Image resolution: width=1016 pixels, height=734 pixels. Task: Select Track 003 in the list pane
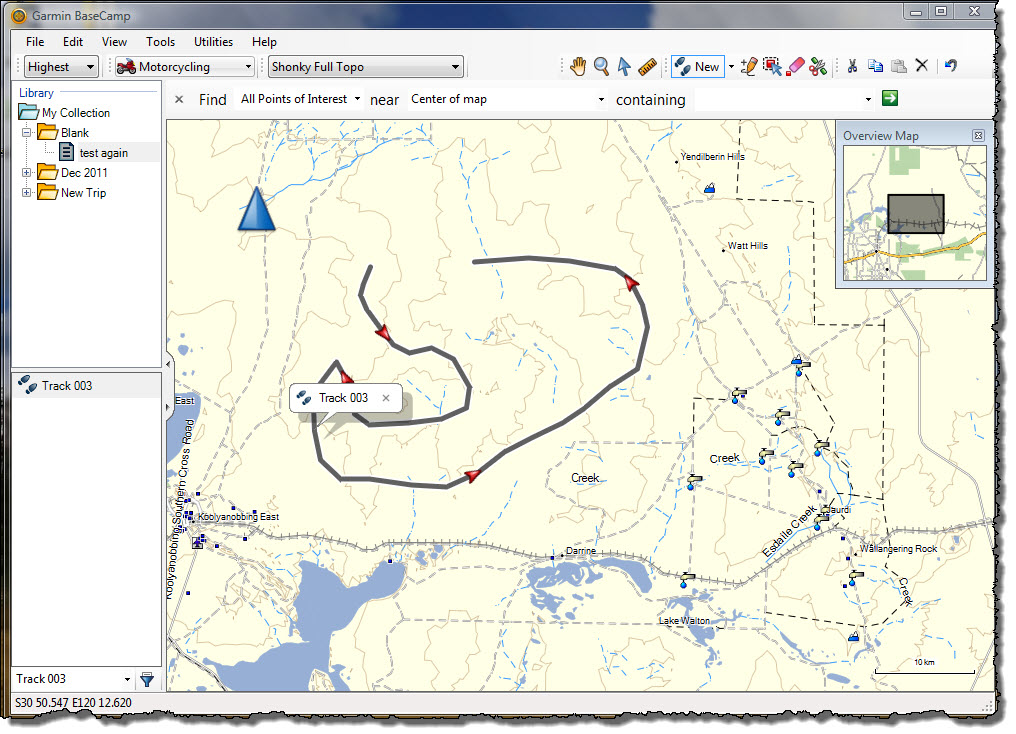[87, 385]
